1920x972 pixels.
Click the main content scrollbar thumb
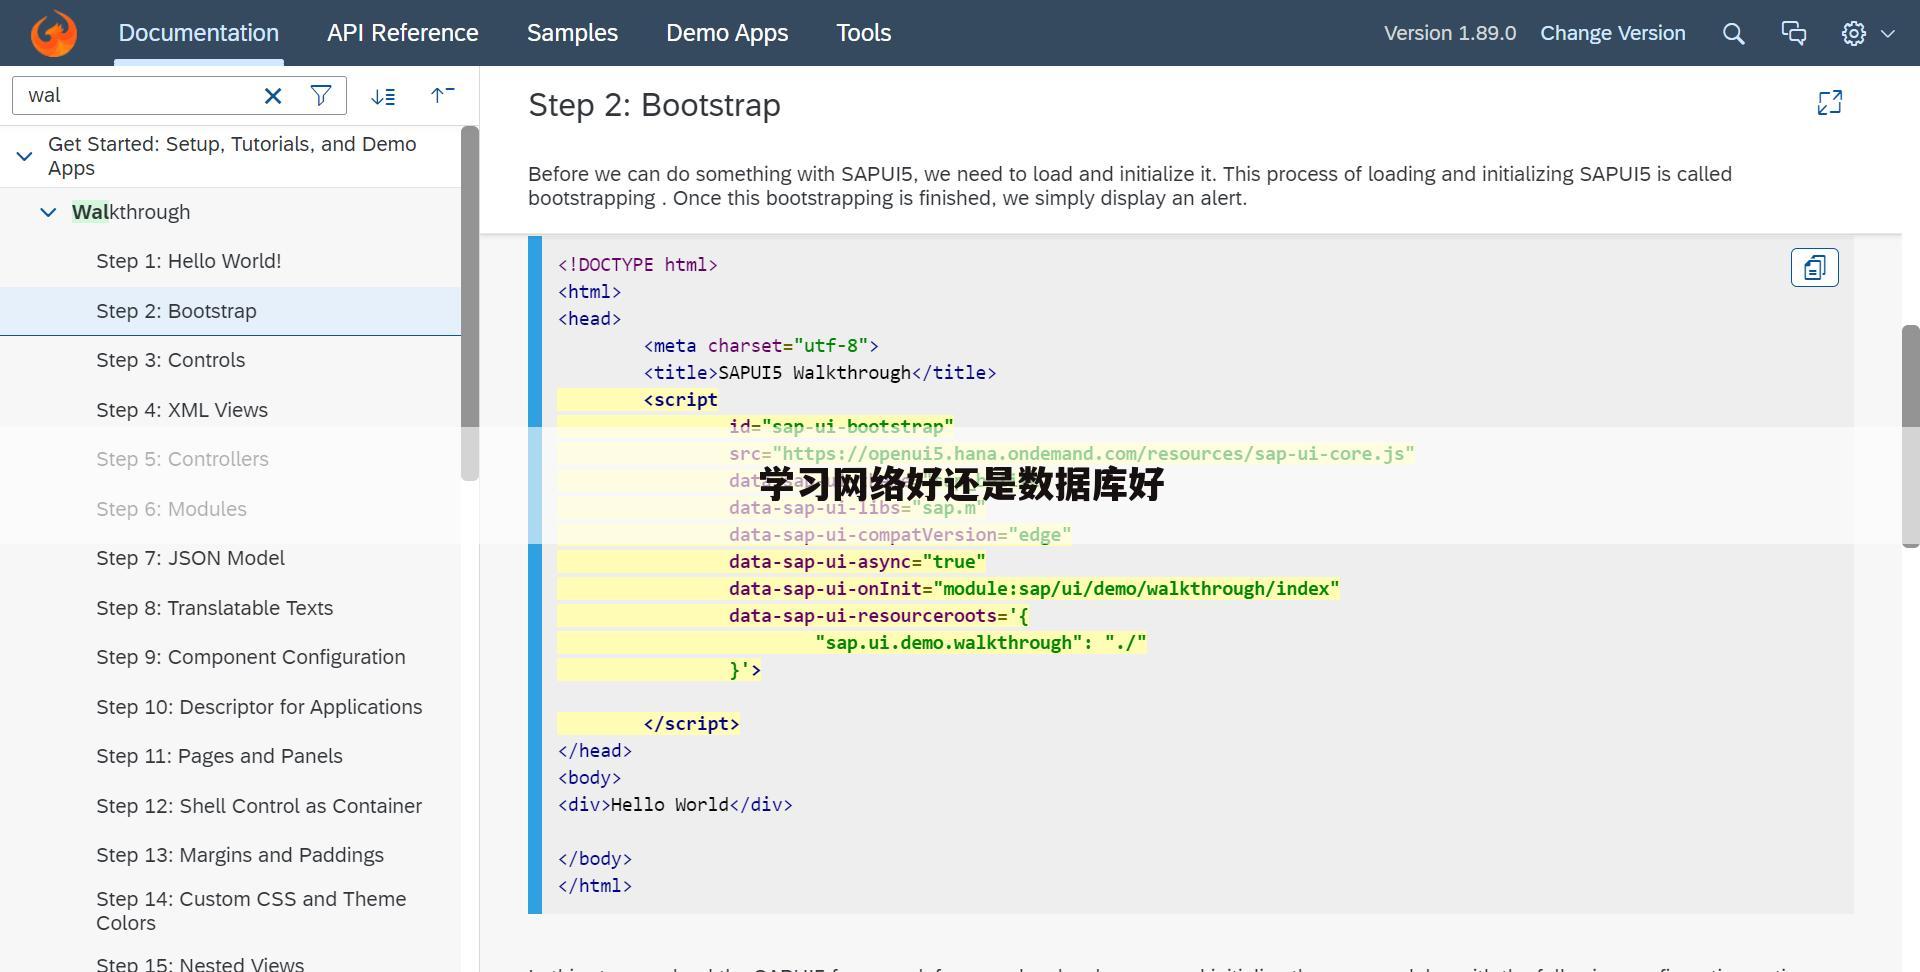point(1911,436)
